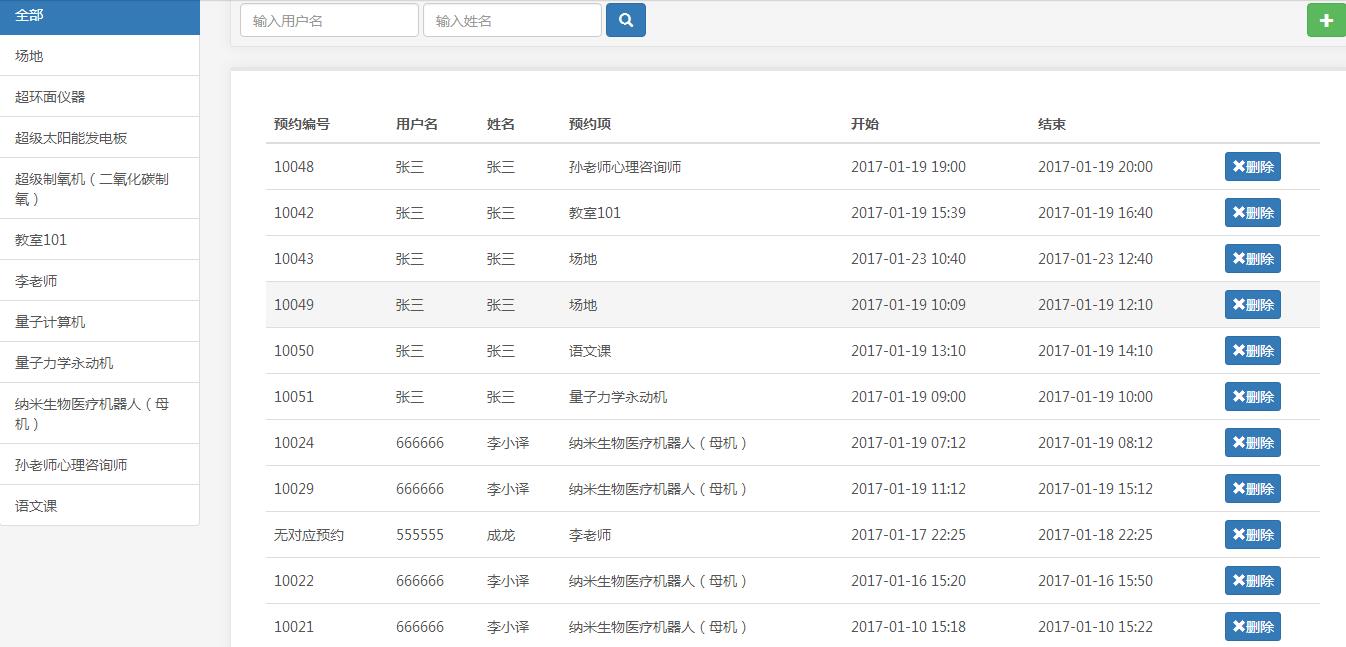Viewport: 1346px width, 647px height.
Task: Click the reservation number 10048 cell
Action: [294, 167]
